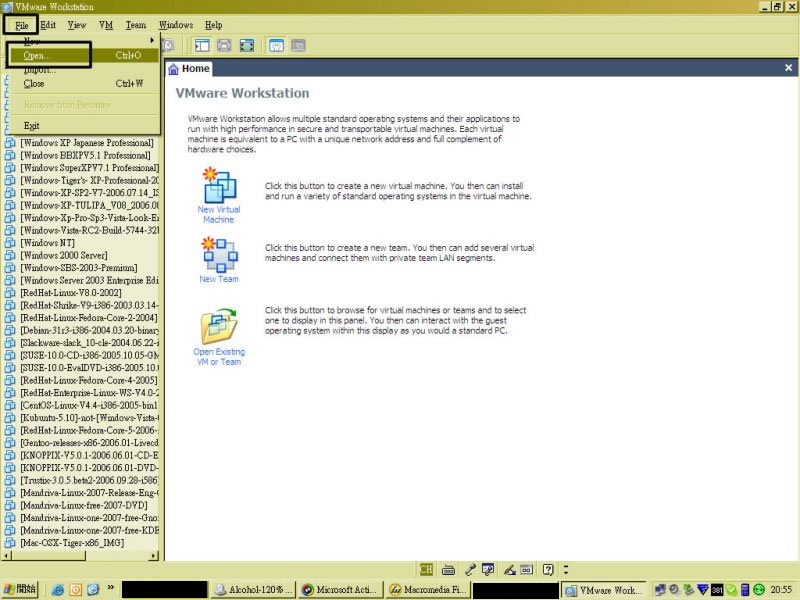Click the Open Existing VM or Team folder icon
The height and width of the screenshot is (600, 800).
coord(219,326)
